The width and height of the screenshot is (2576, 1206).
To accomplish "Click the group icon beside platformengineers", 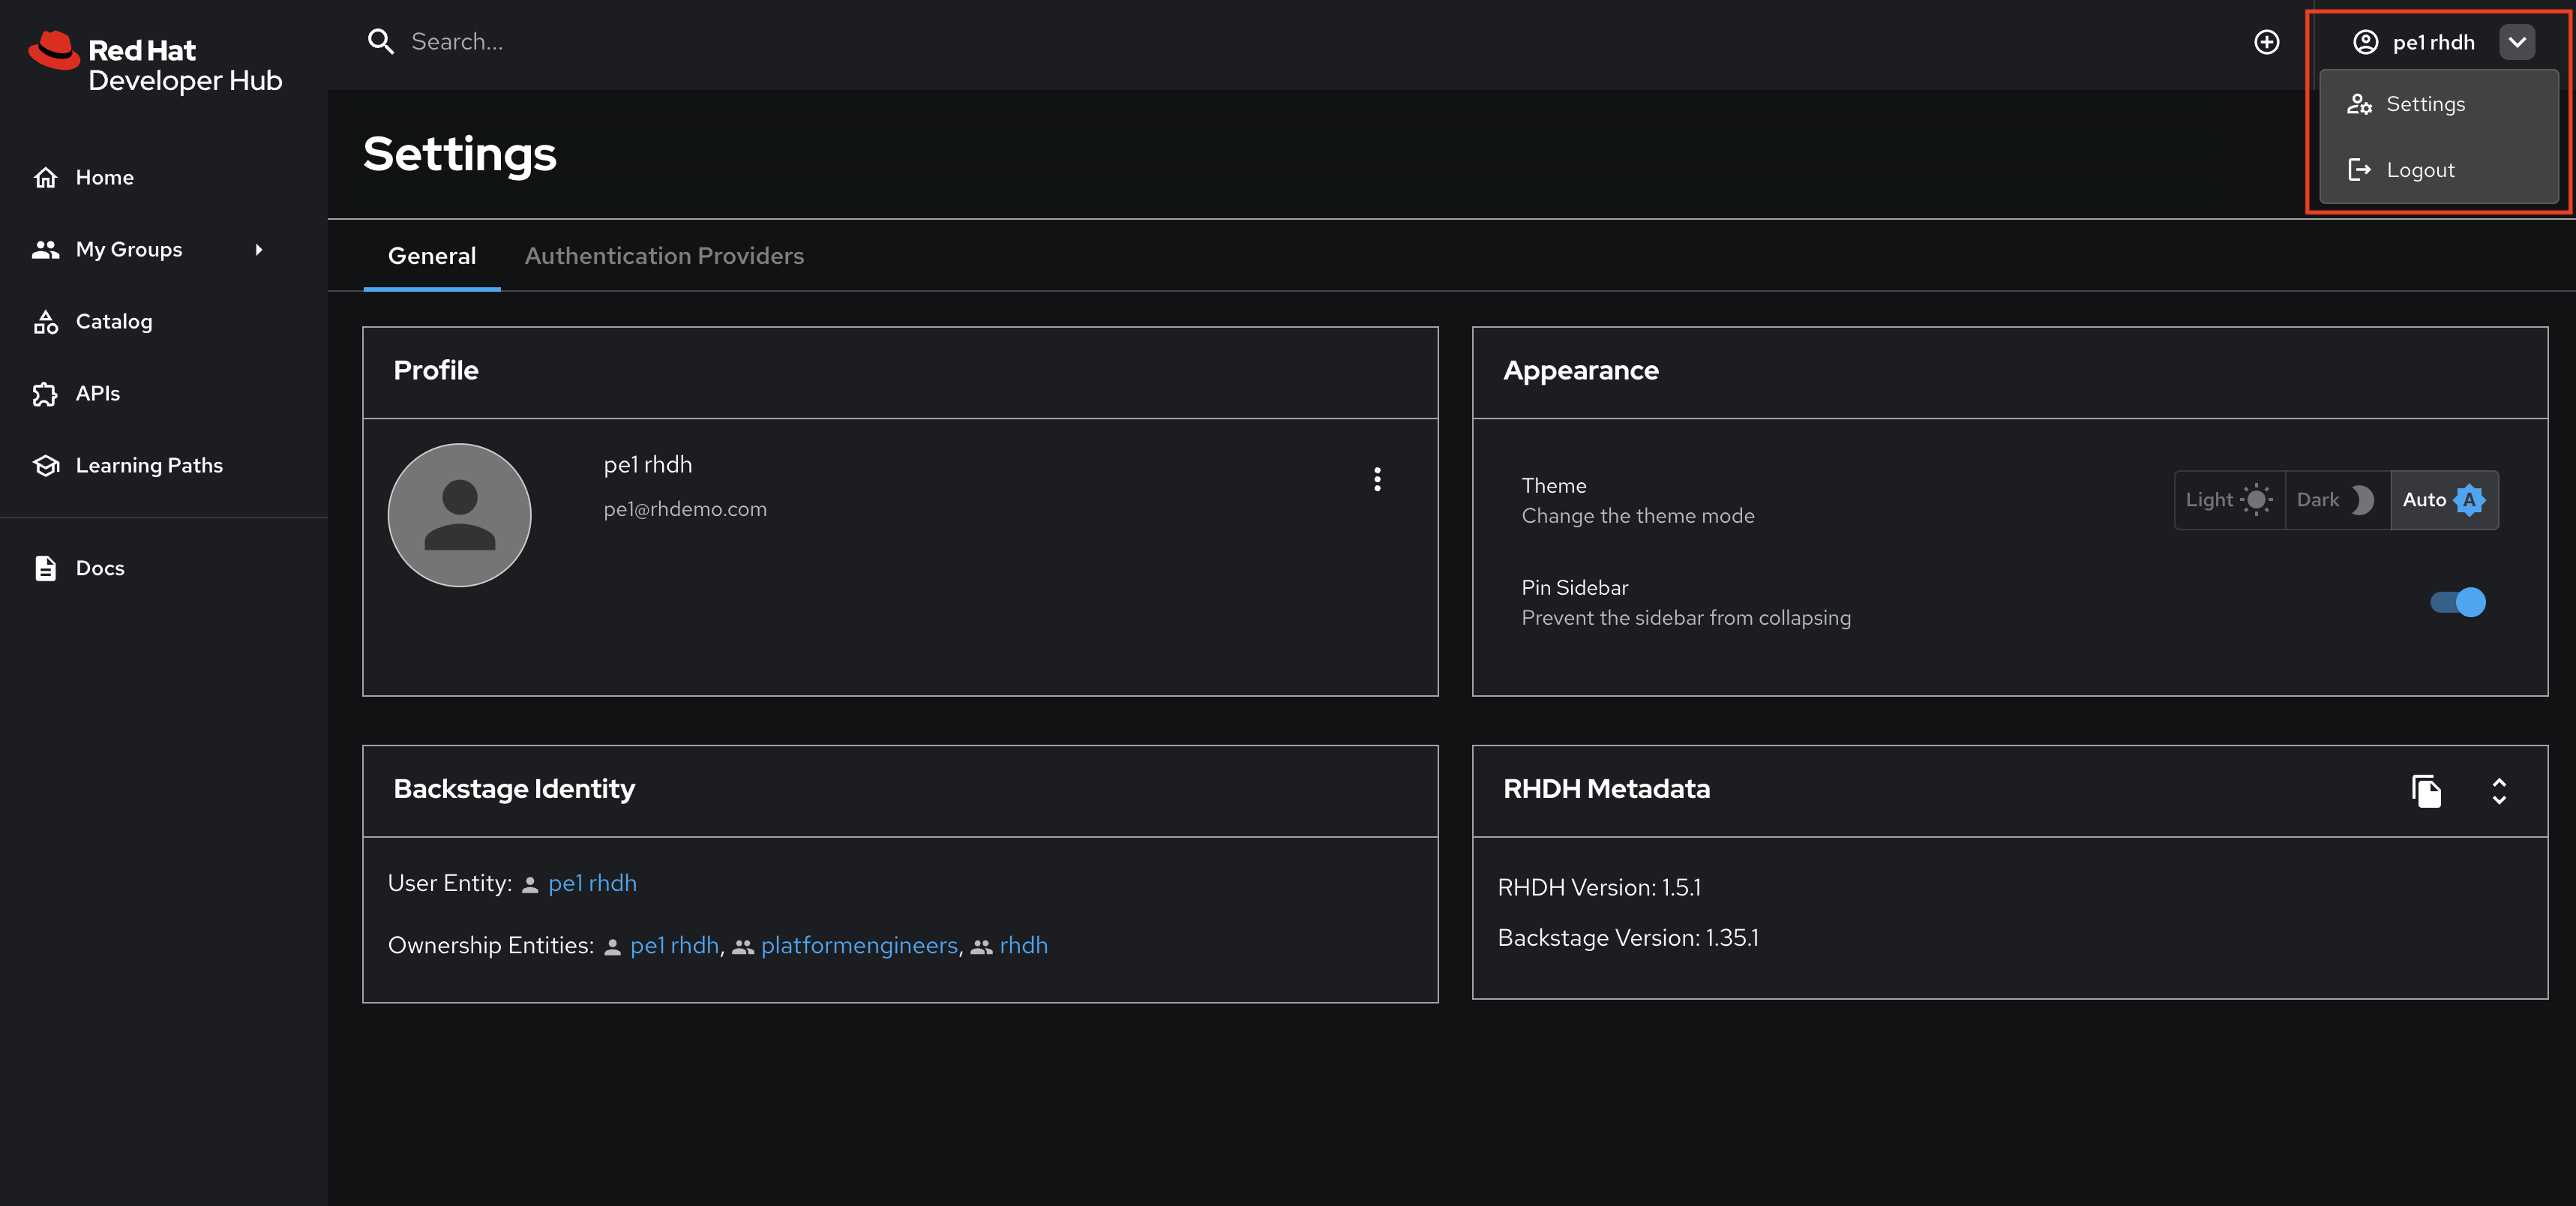I will [x=743, y=947].
